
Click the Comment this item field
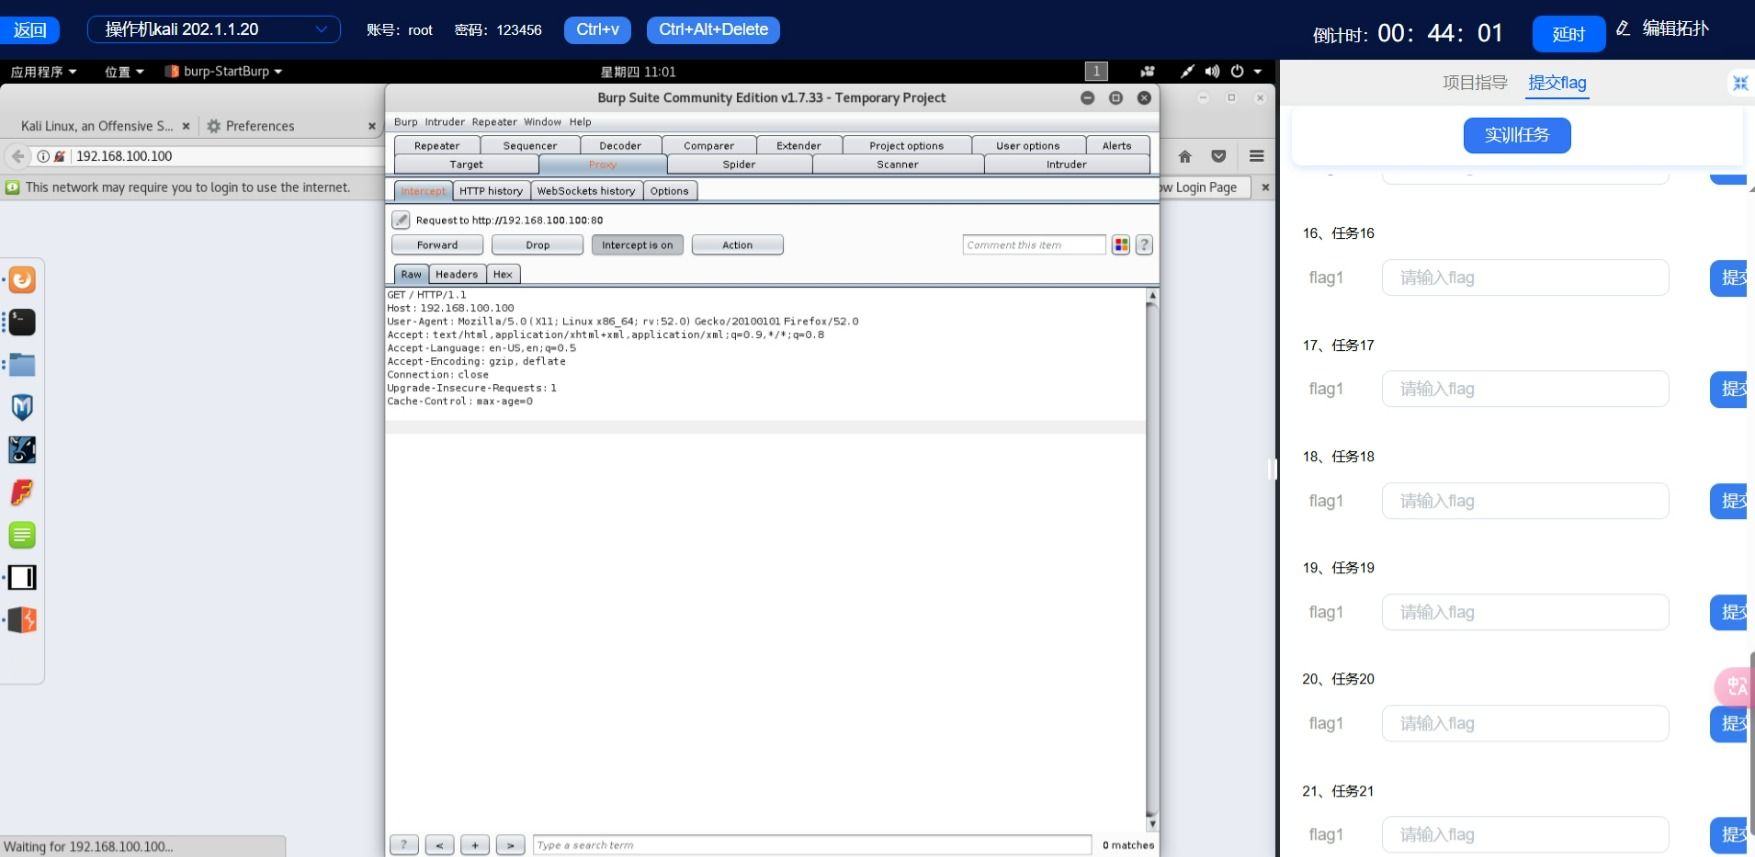(x=1034, y=245)
